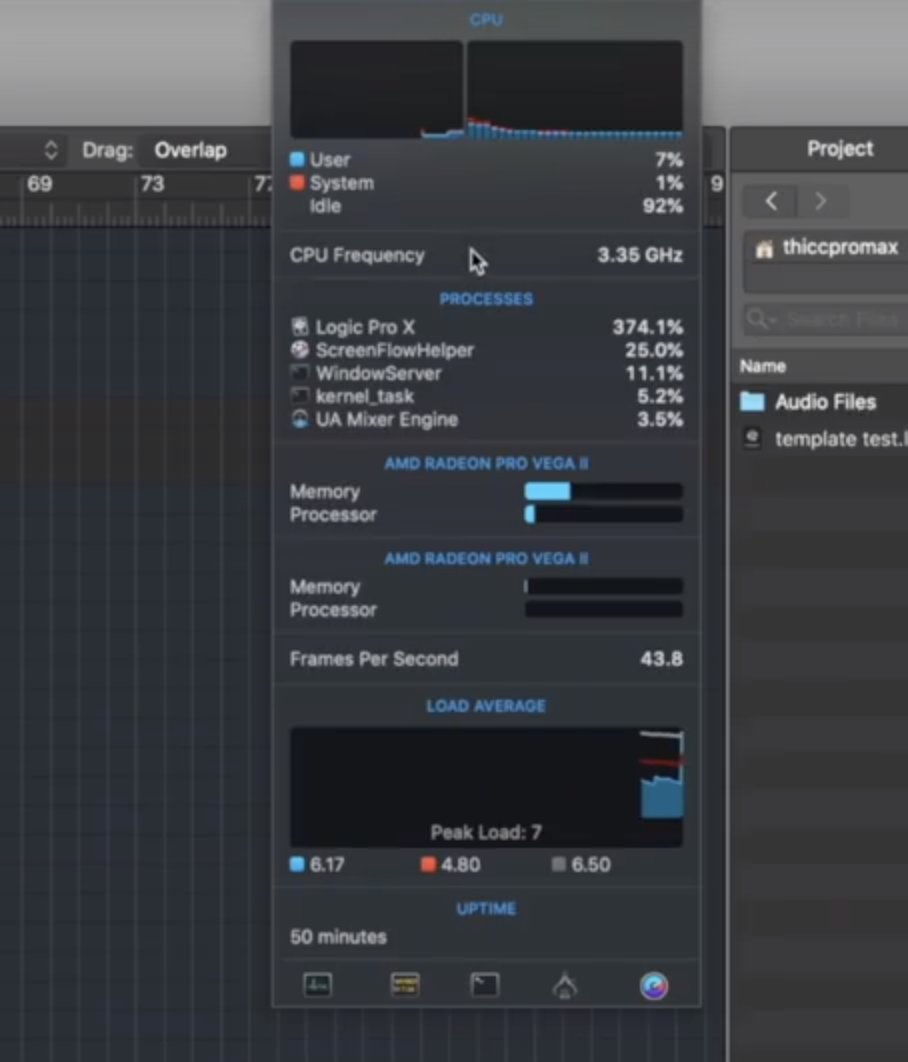The width and height of the screenshot is (908, 1062).
Task: Click the UA Mixer Engine process icon
Action: point(300,419)
